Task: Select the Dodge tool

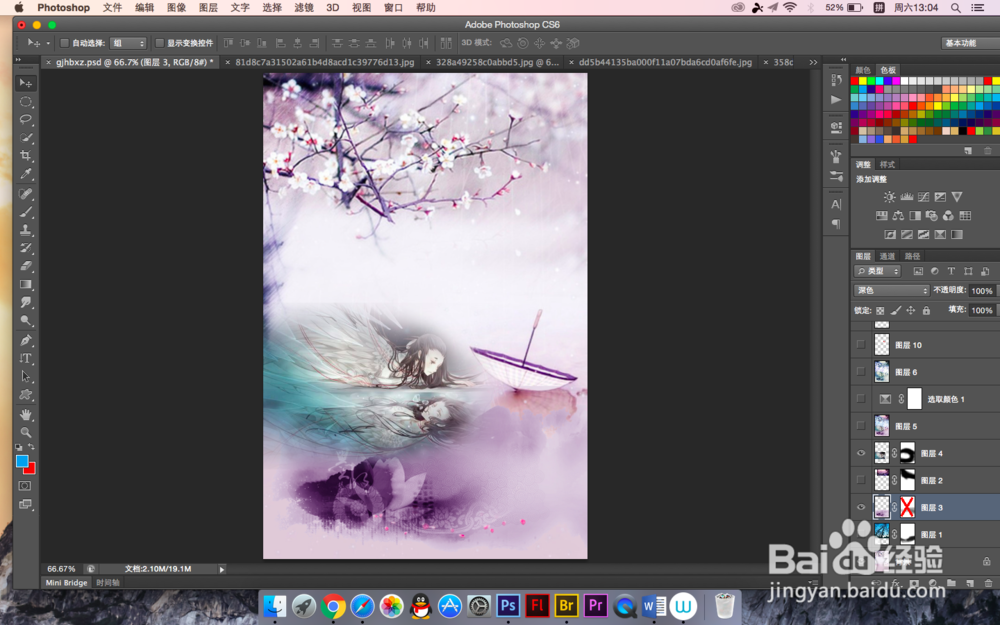Action: pos(26,320)
